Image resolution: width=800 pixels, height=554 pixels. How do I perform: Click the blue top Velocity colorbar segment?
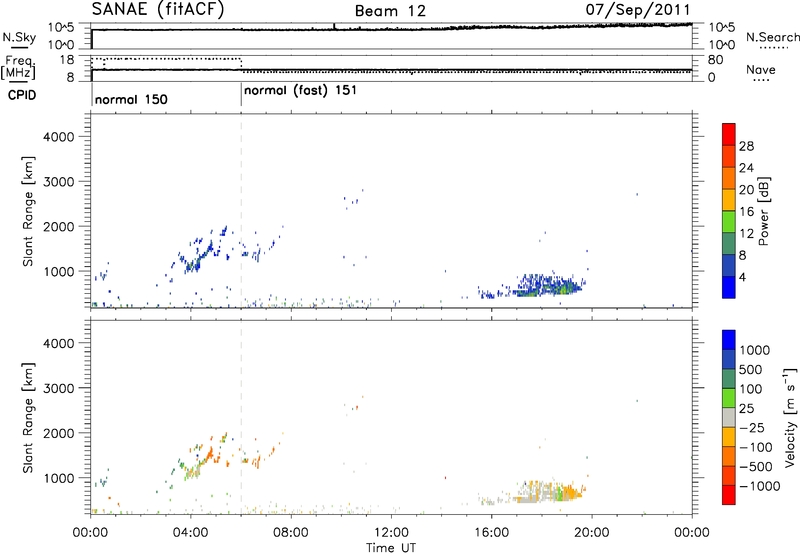(x=729, y=340)
